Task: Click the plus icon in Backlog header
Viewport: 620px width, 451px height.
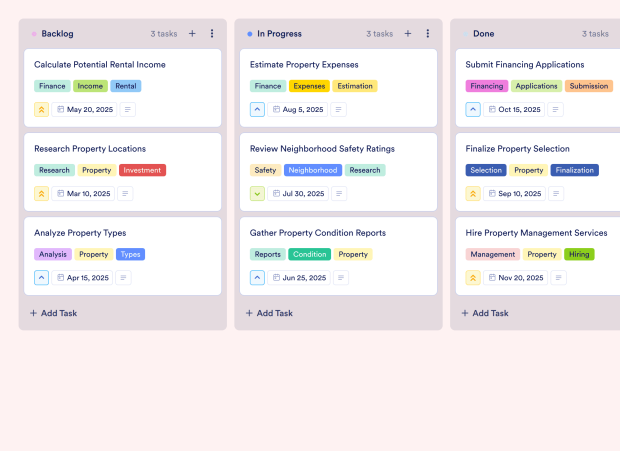Action: point(192,33)
